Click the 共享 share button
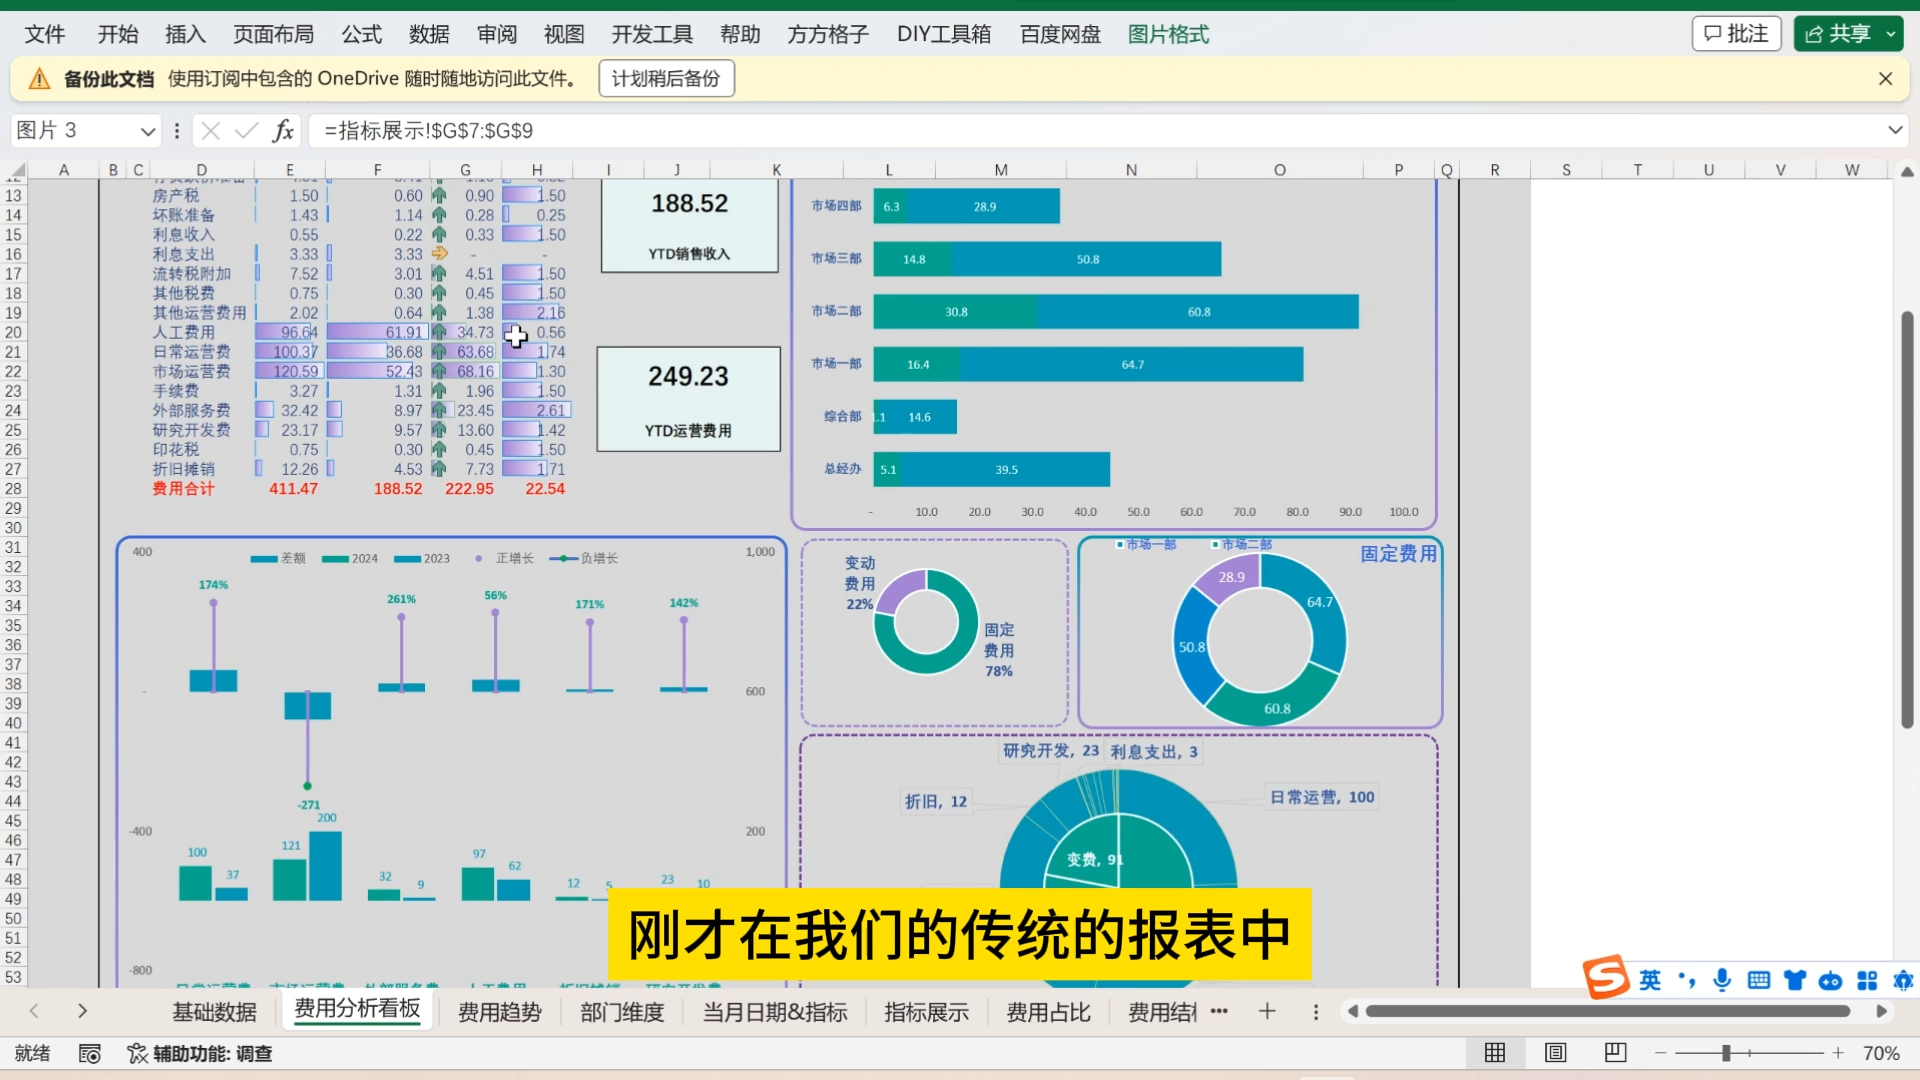 point(1838,34)
